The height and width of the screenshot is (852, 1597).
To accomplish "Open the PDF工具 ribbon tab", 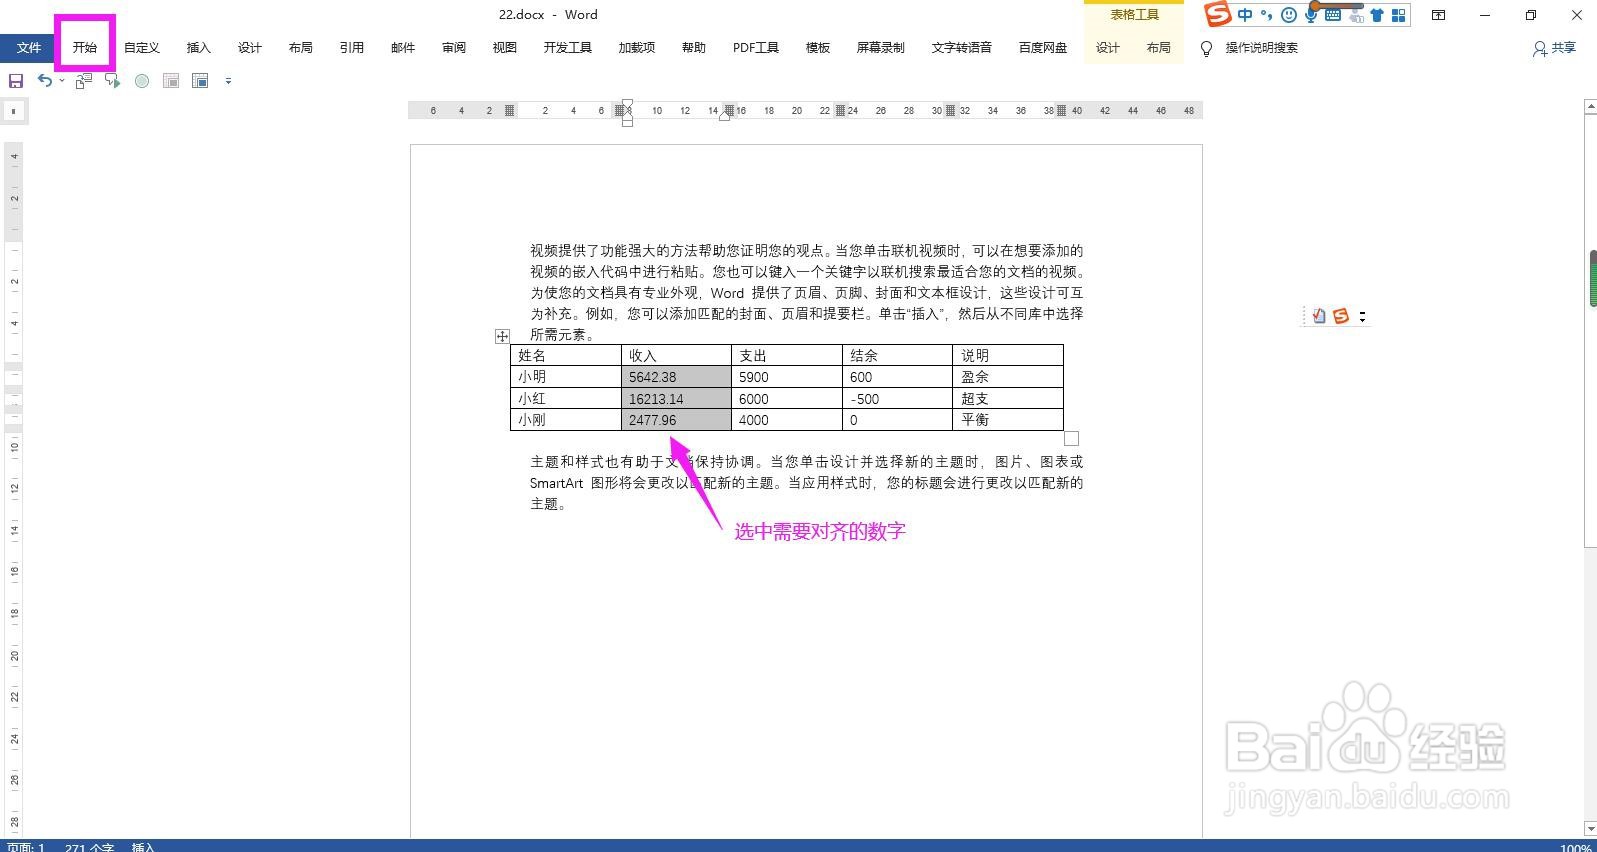I will tap(756, 48).
